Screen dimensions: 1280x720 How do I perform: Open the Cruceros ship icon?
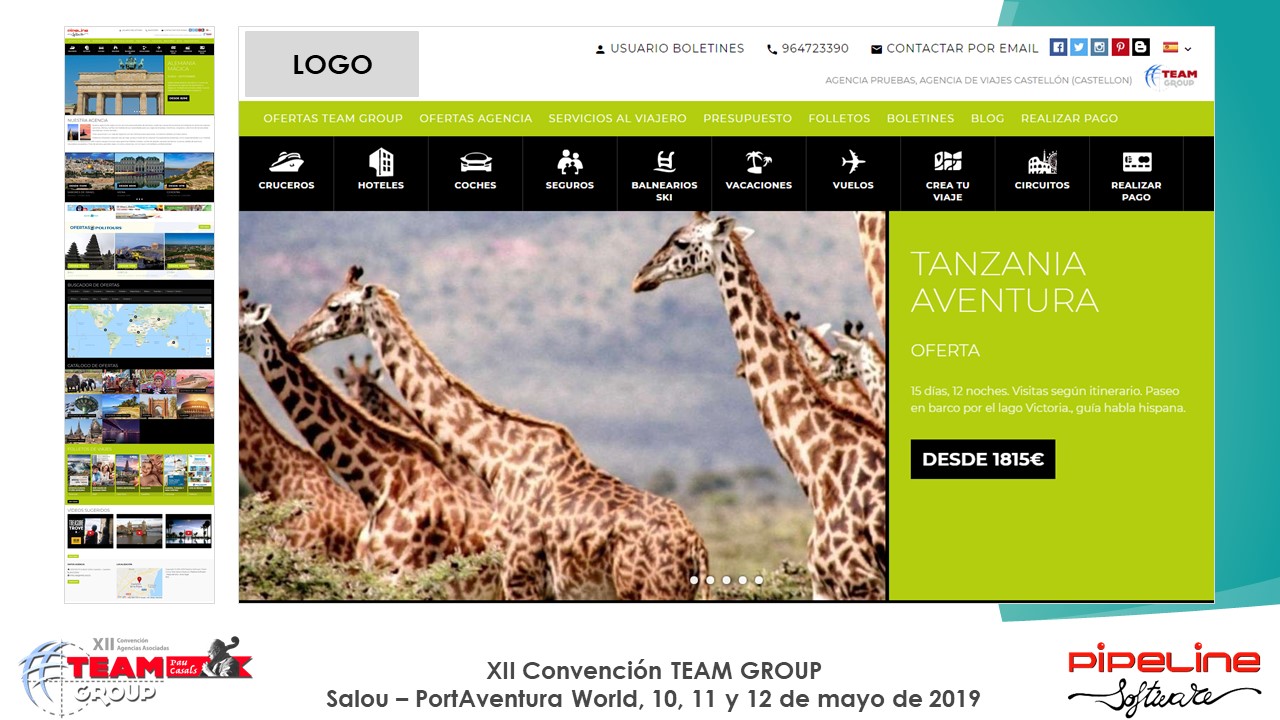(x=286, y=161)
